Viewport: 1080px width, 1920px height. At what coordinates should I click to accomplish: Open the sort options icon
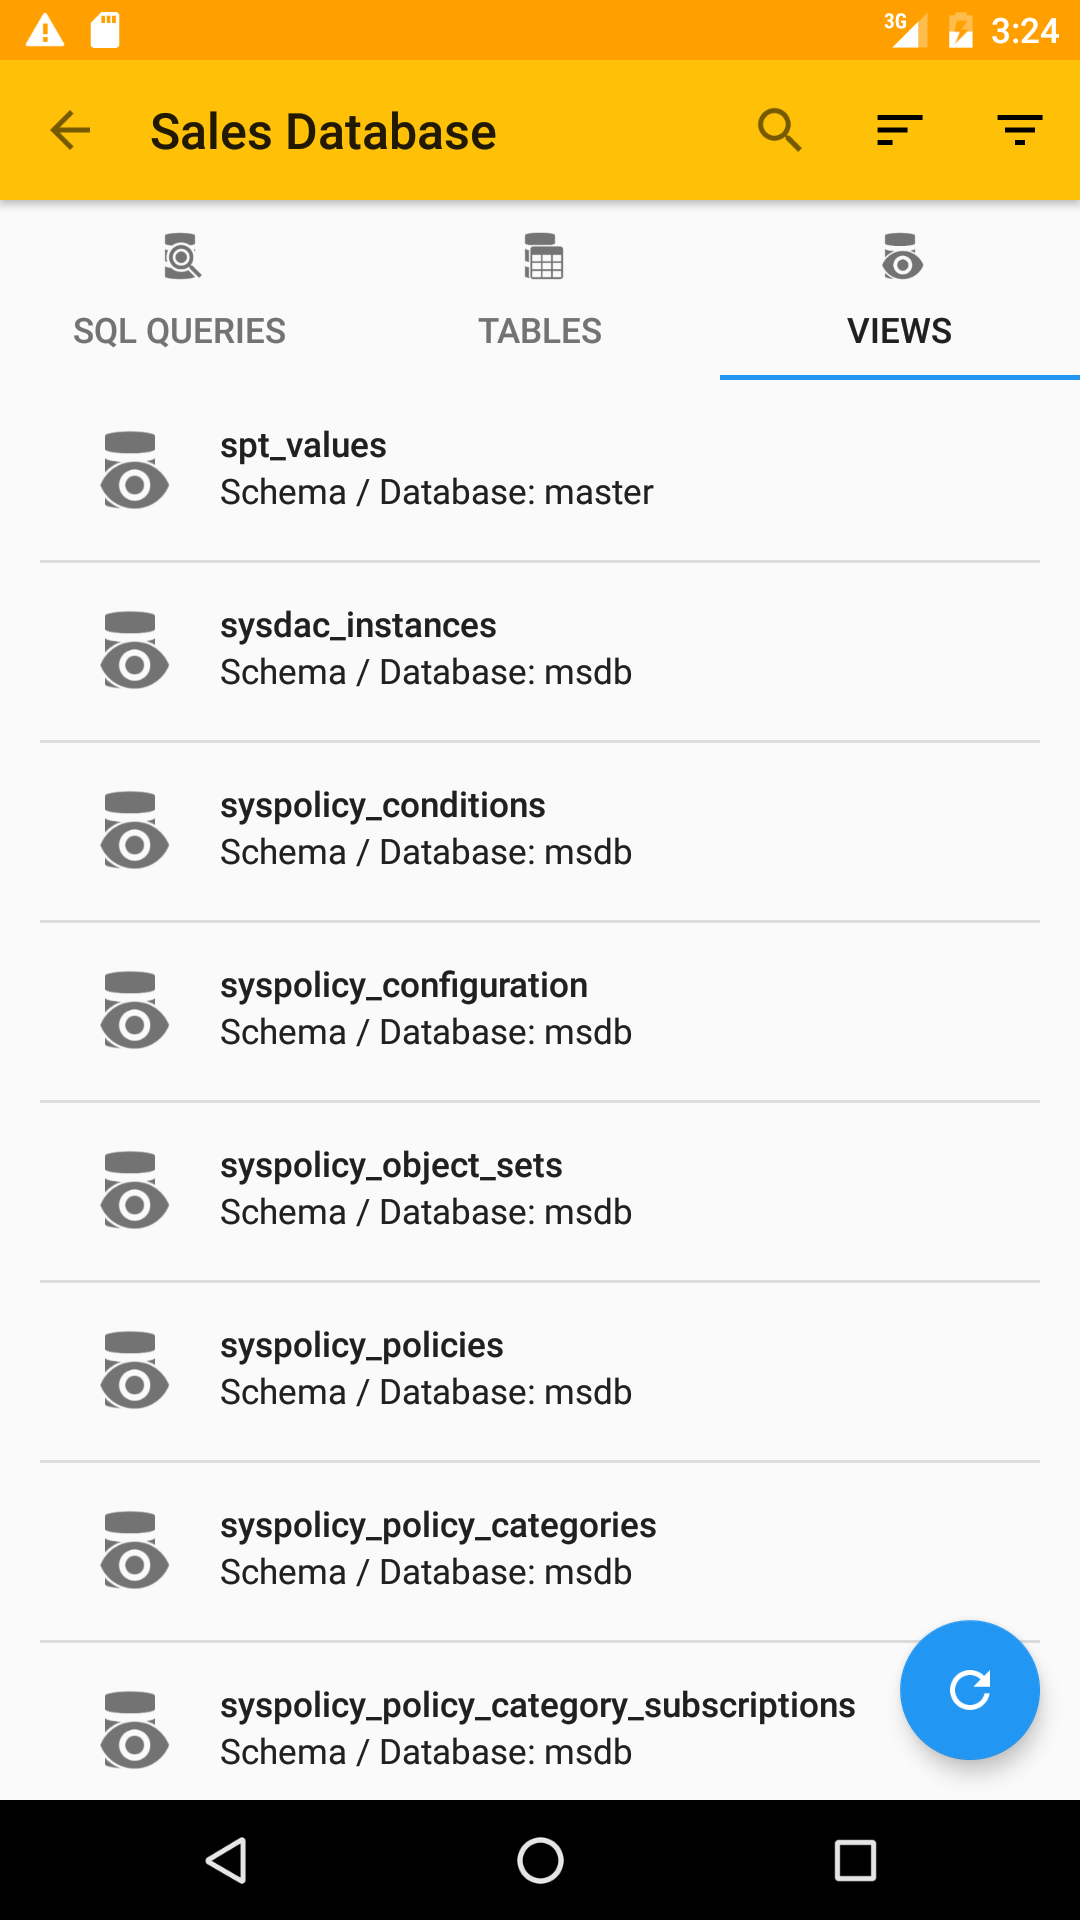899,130
